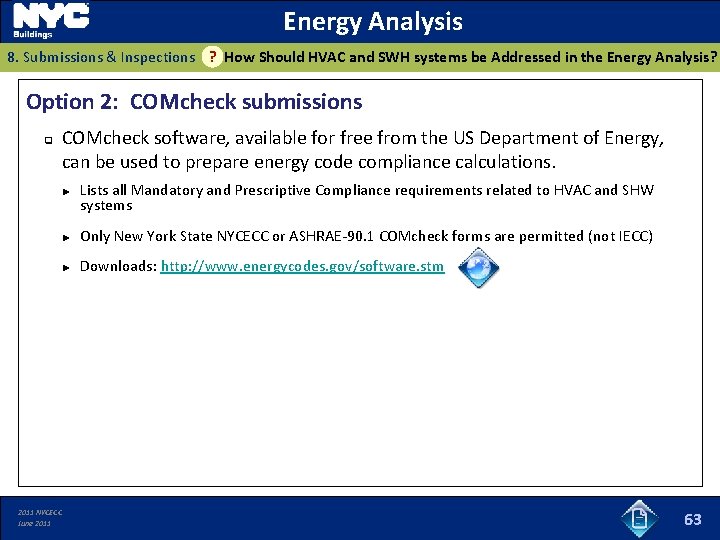Viewport: 720px width, 540px height.
Task: Click 'Option 2: COMcheck submissions' heading
Action: coord(194,101)
